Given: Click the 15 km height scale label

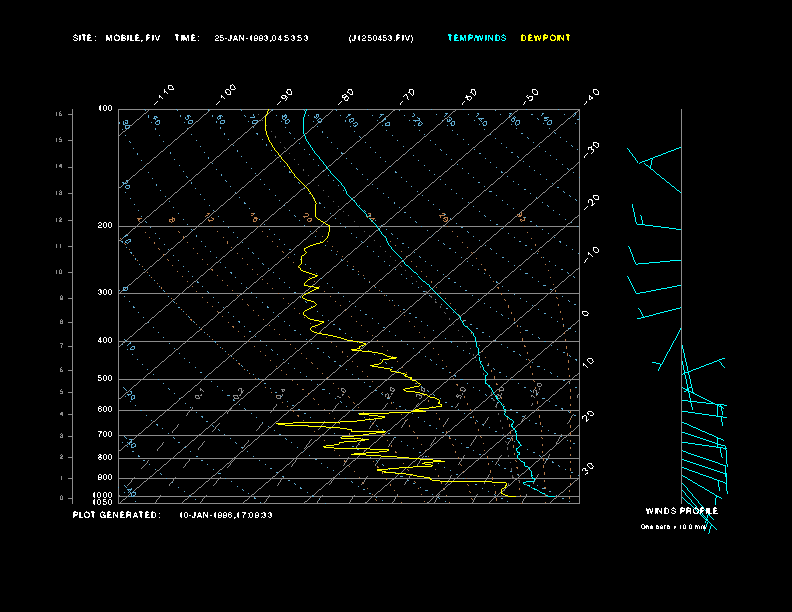Looking at the screenshot, I should pos(59,140).
